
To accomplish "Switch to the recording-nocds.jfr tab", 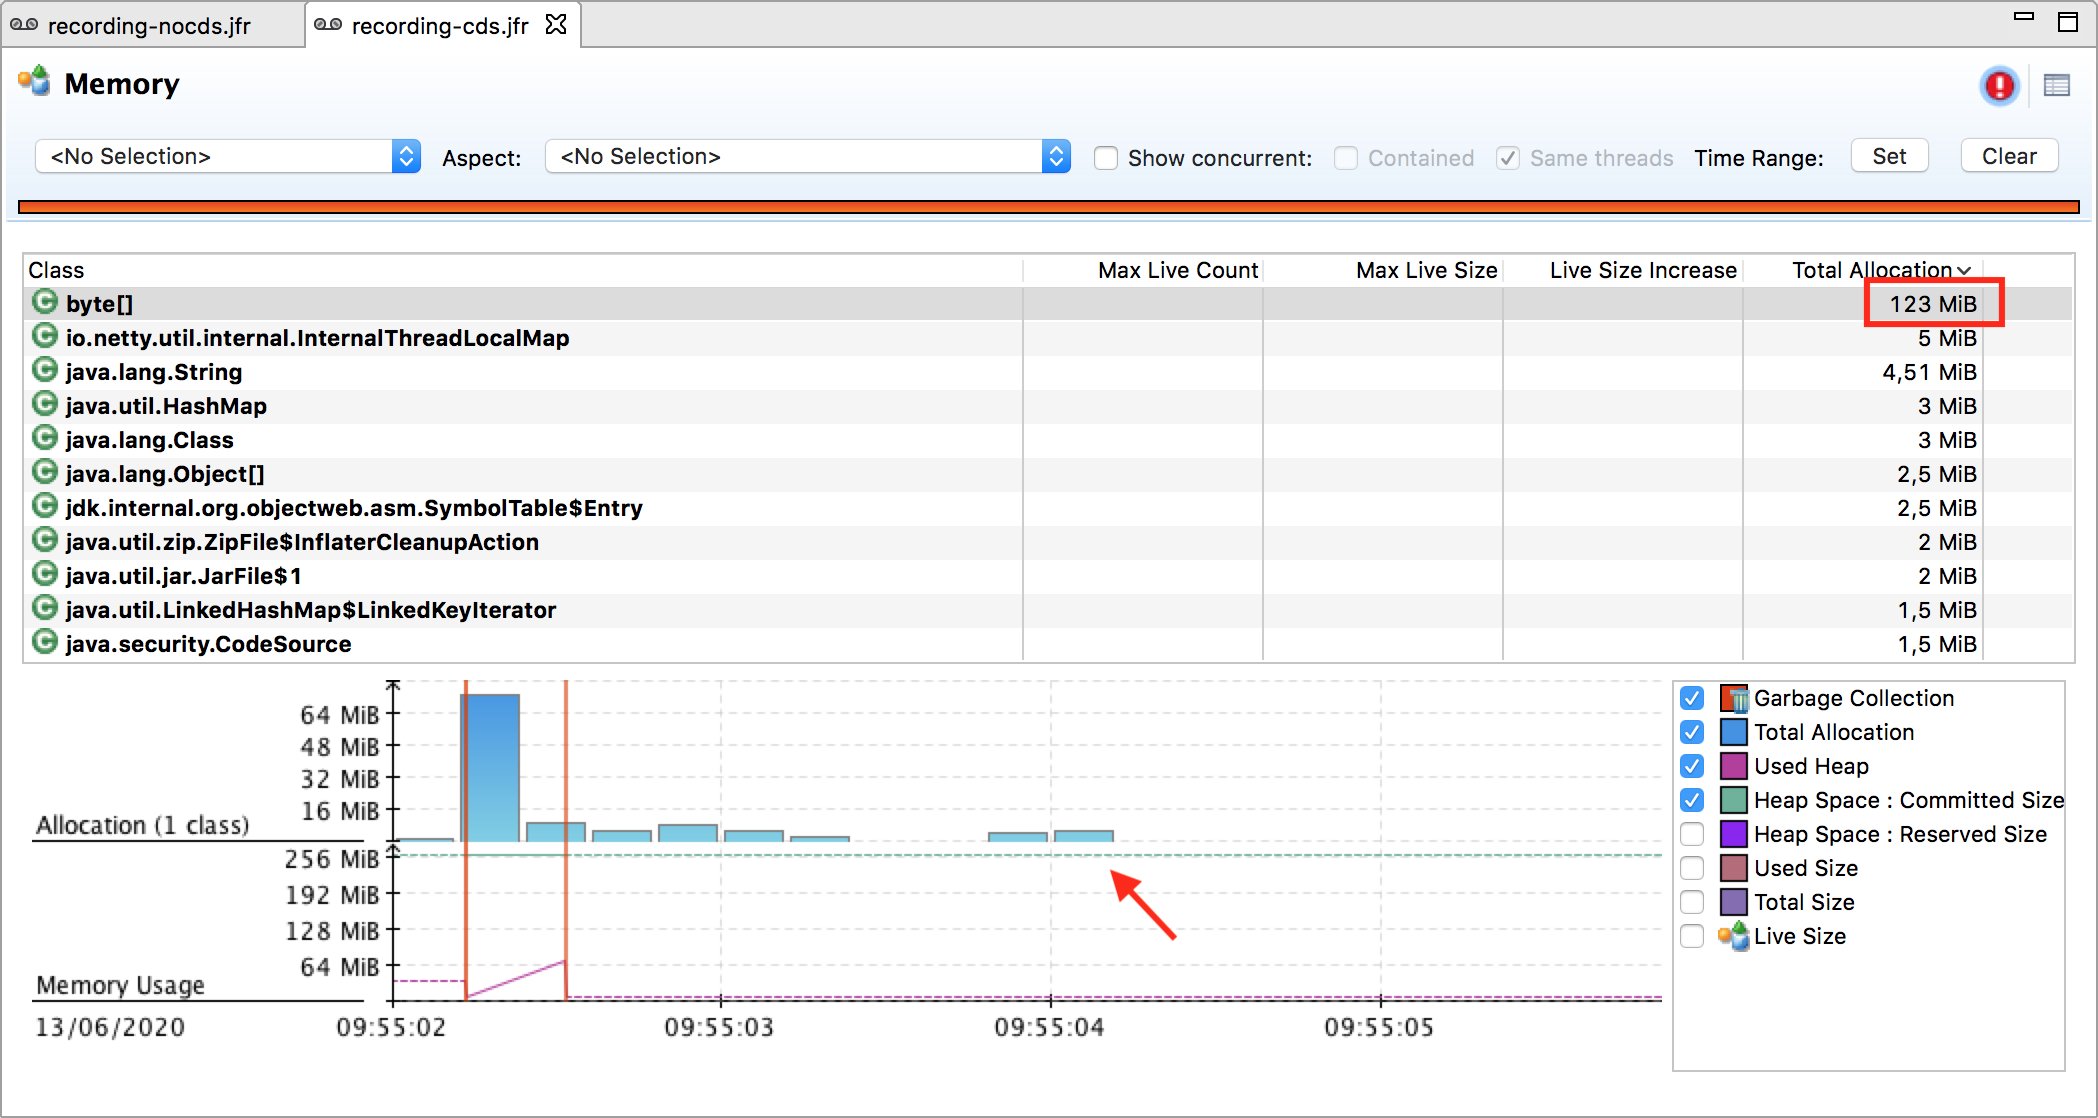I will (x=150, y=25).
